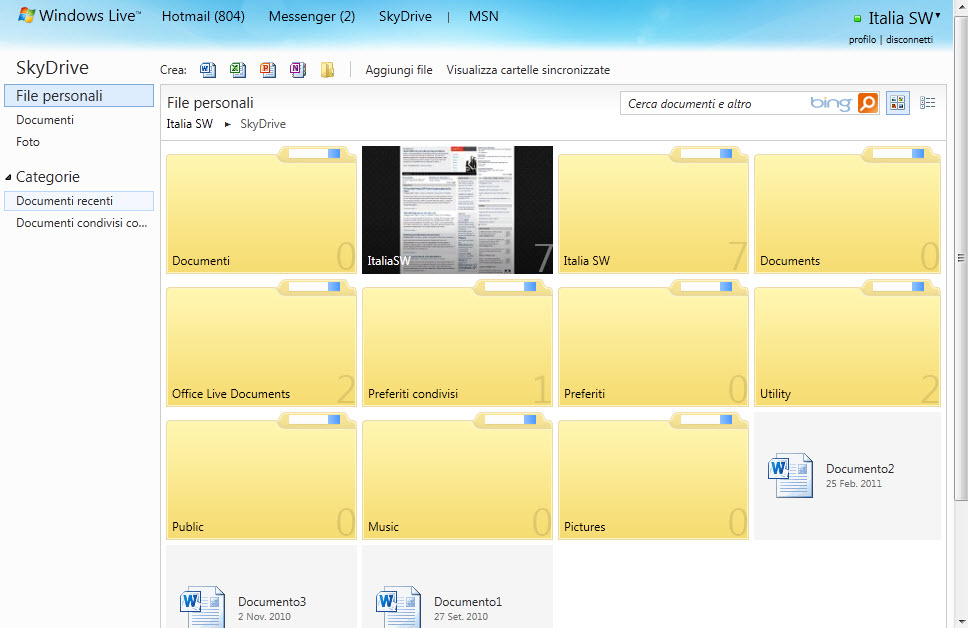Expand the Italia SW account menu
968x628 pixels.
[x=904, y=18]
